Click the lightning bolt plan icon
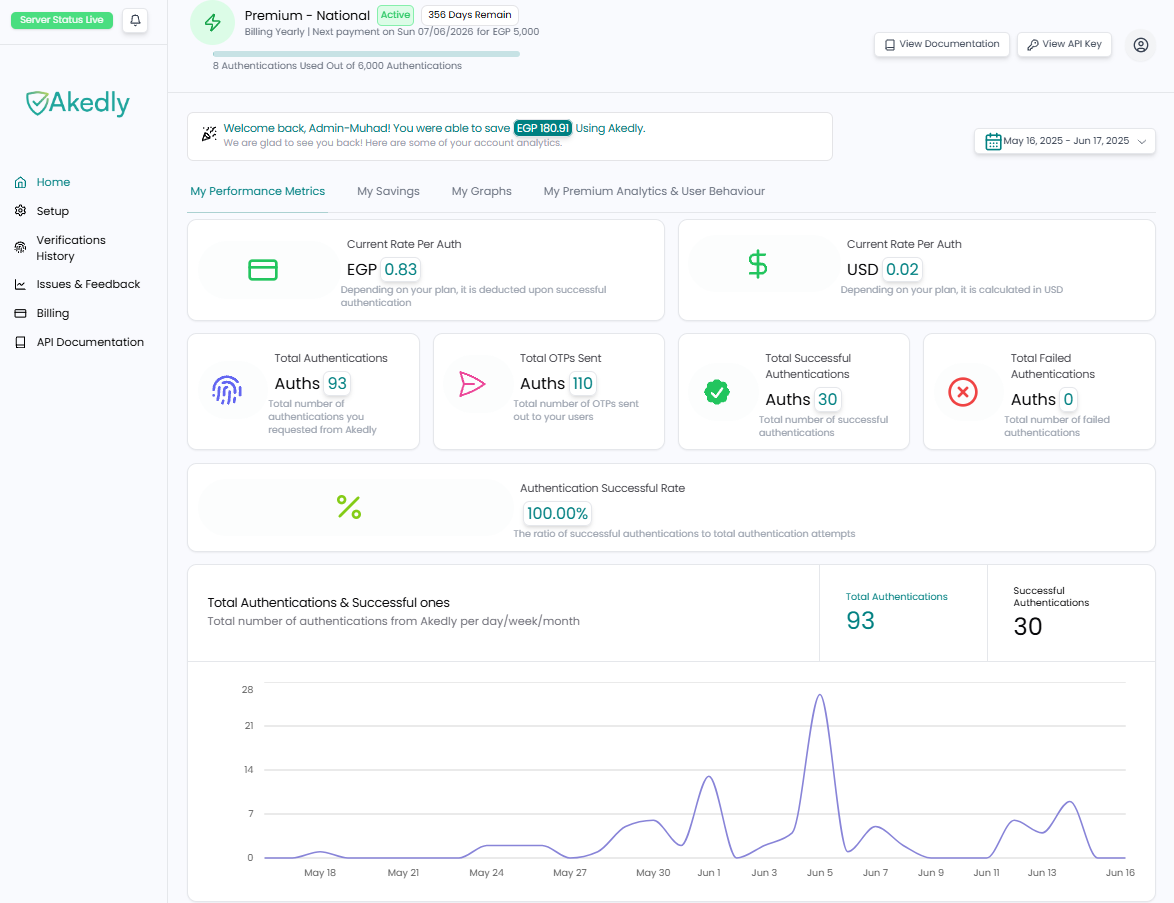The image size is (1174, 903). point(213,22)
